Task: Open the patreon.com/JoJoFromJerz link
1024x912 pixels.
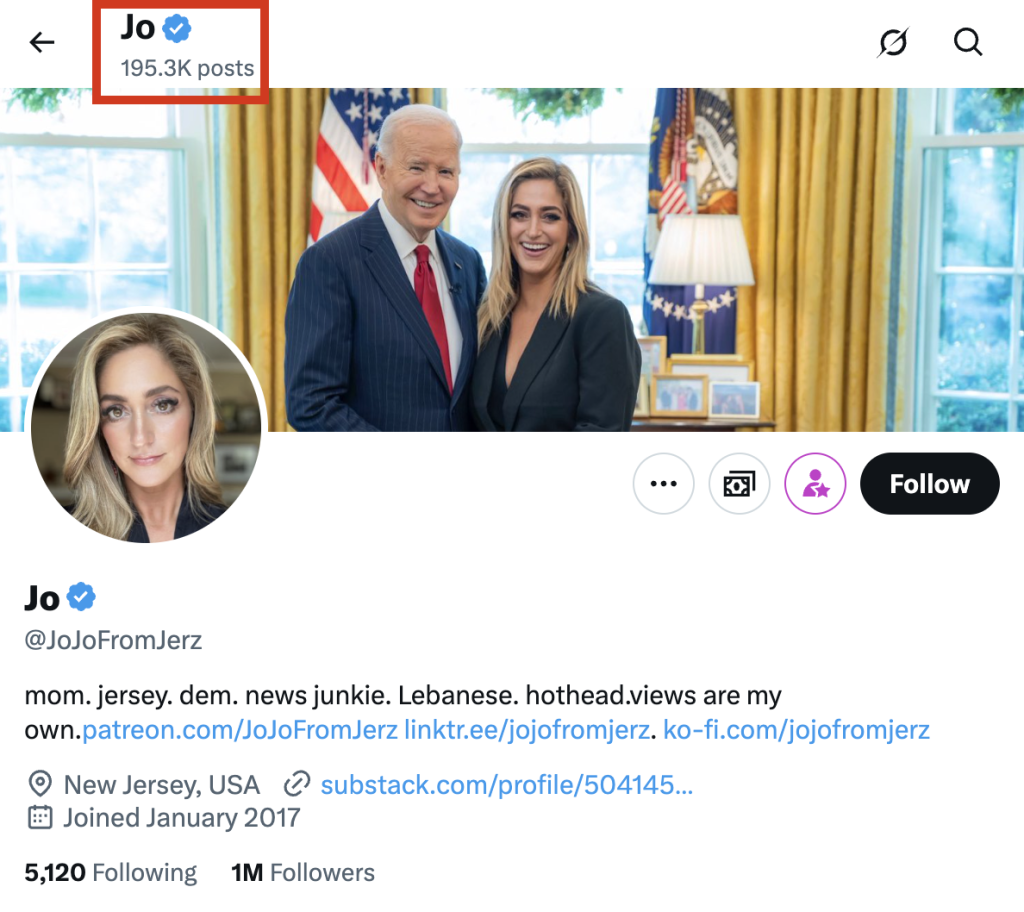Action: pyautogui.click(x=240, y=730)
